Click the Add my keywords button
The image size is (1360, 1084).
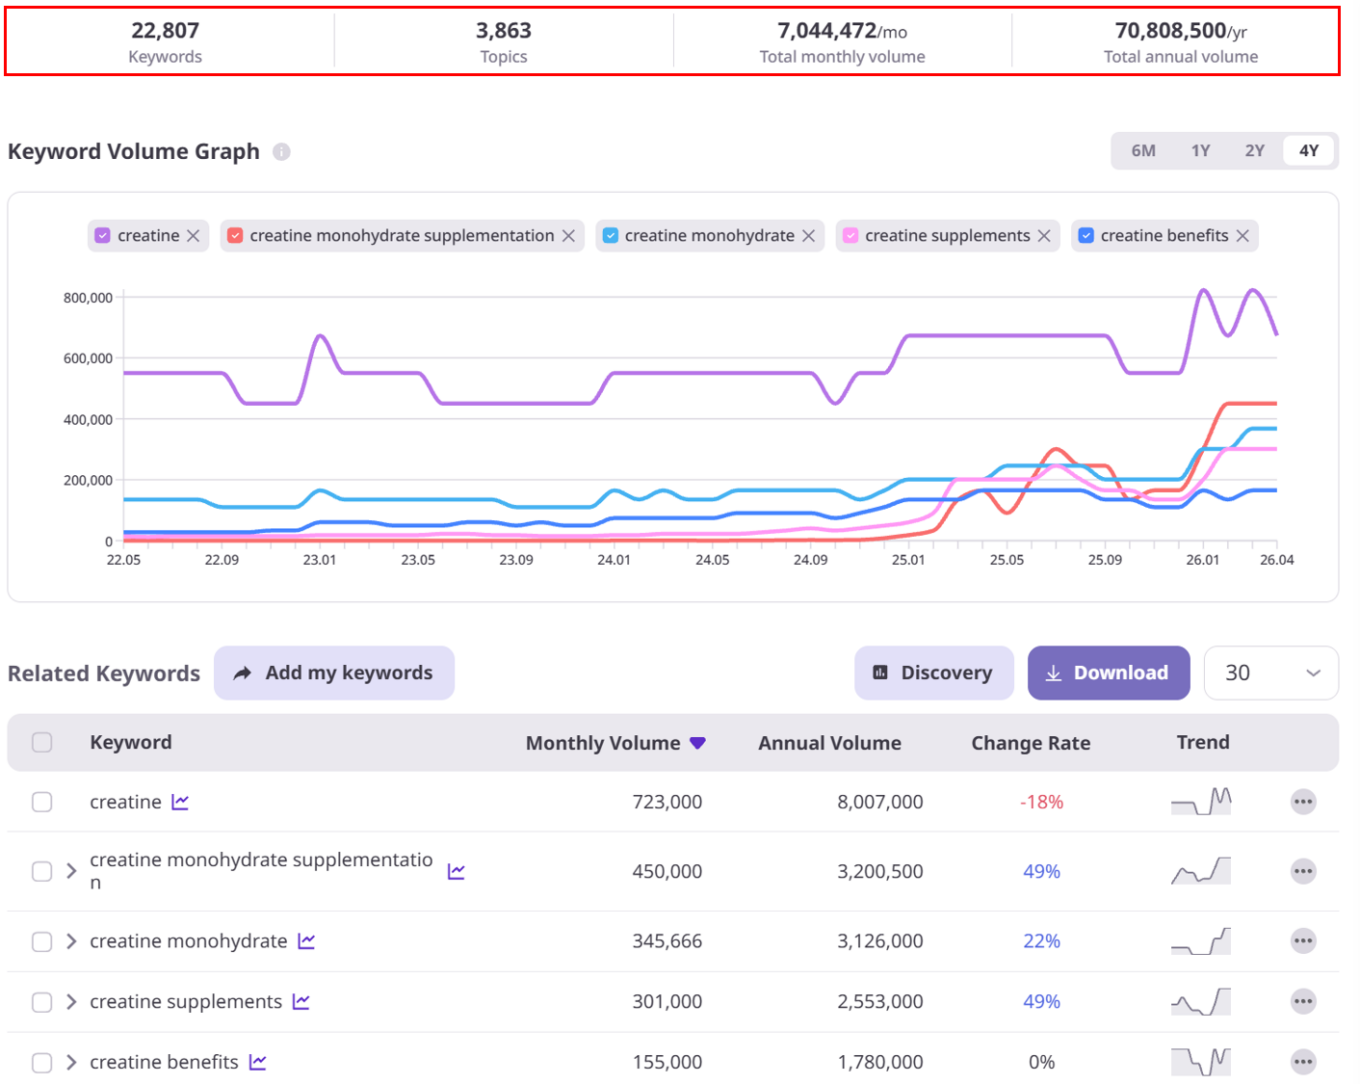point(334,673)
